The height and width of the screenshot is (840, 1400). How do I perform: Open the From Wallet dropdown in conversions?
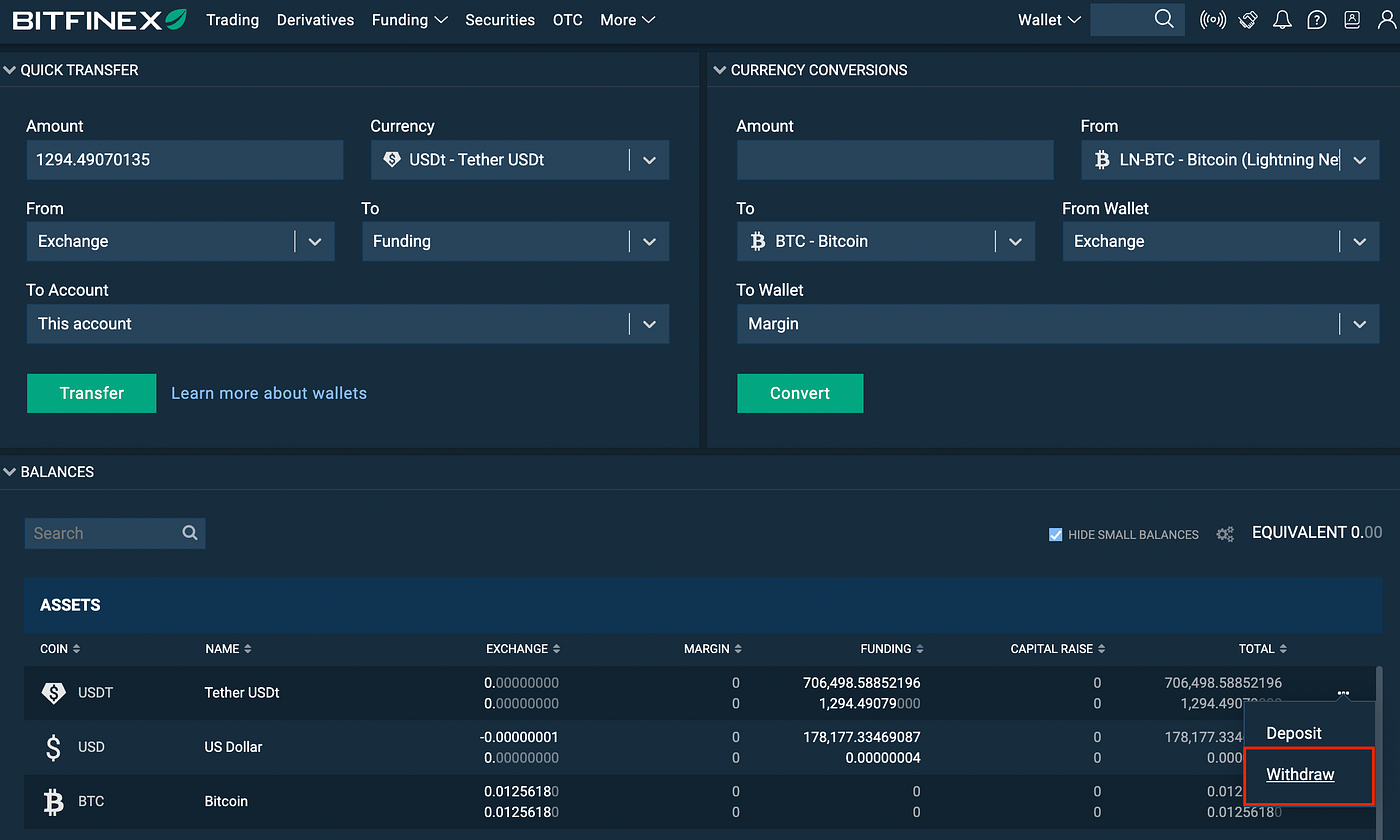(x=1221, y=242)
